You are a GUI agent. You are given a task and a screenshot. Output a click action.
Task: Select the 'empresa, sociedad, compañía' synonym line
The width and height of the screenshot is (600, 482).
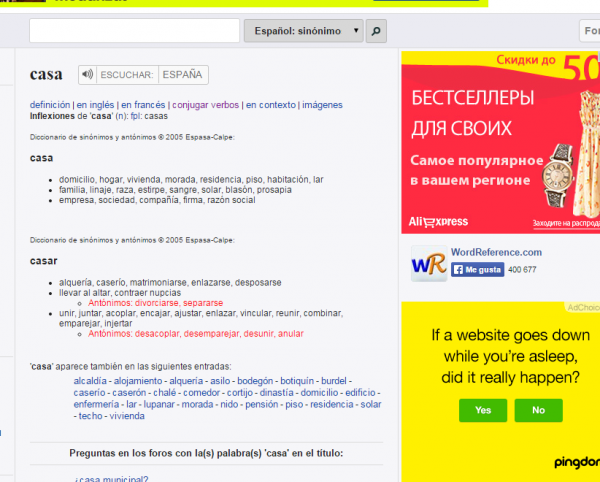point(157,200)
